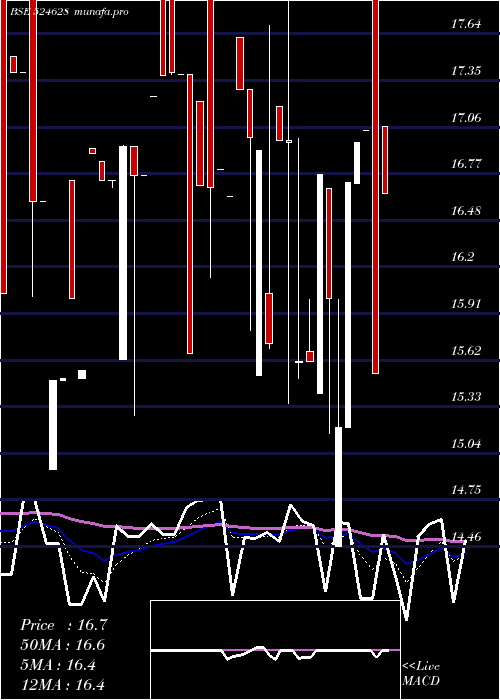Click the 14.75 price axis label
Image resolution: width=500 pixels, height=700 pixels.
point(466,490)
